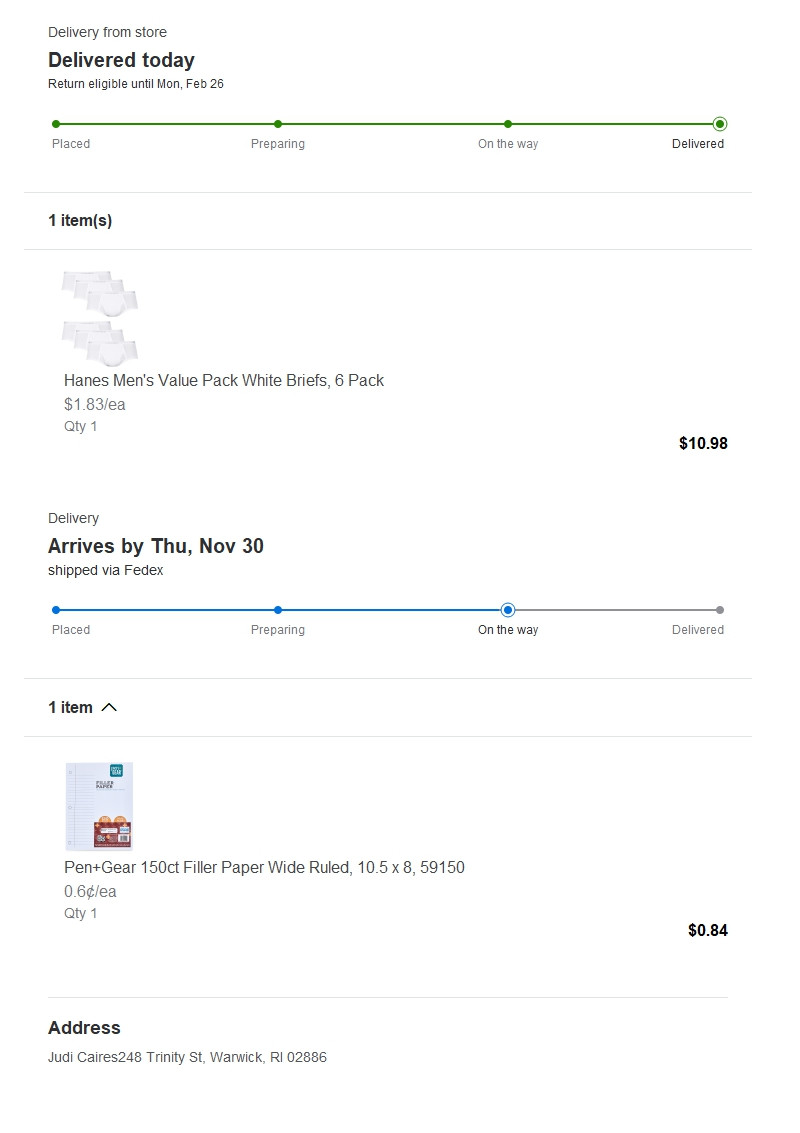Click the blue On the way marker
The height and width of the screenshot is (1133, 800).
point(508,610)
